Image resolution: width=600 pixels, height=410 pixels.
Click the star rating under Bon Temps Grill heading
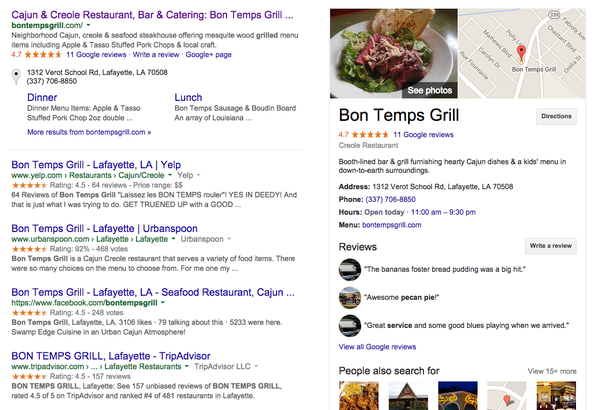coord(370,135)
